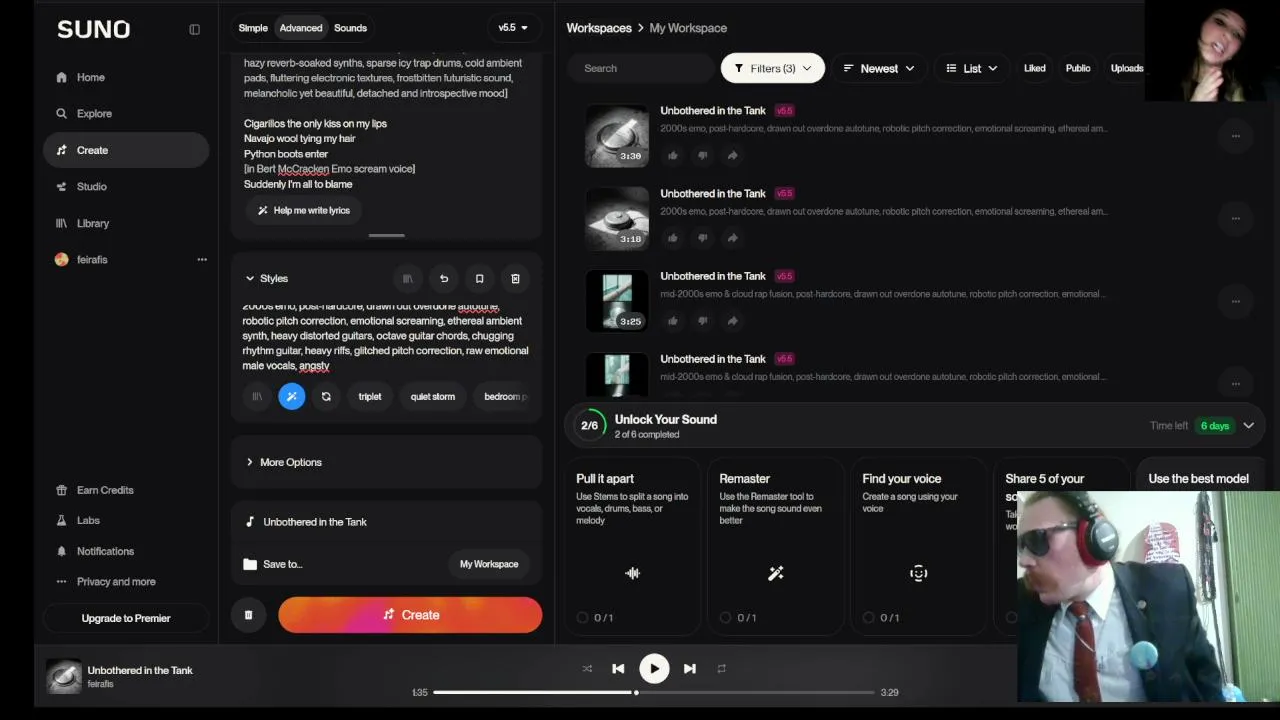Open the Newest sort dropdown
Image resolution: width=1280 pixels, height=720 pixels.
pyautogui.click(x=879, y=68)
